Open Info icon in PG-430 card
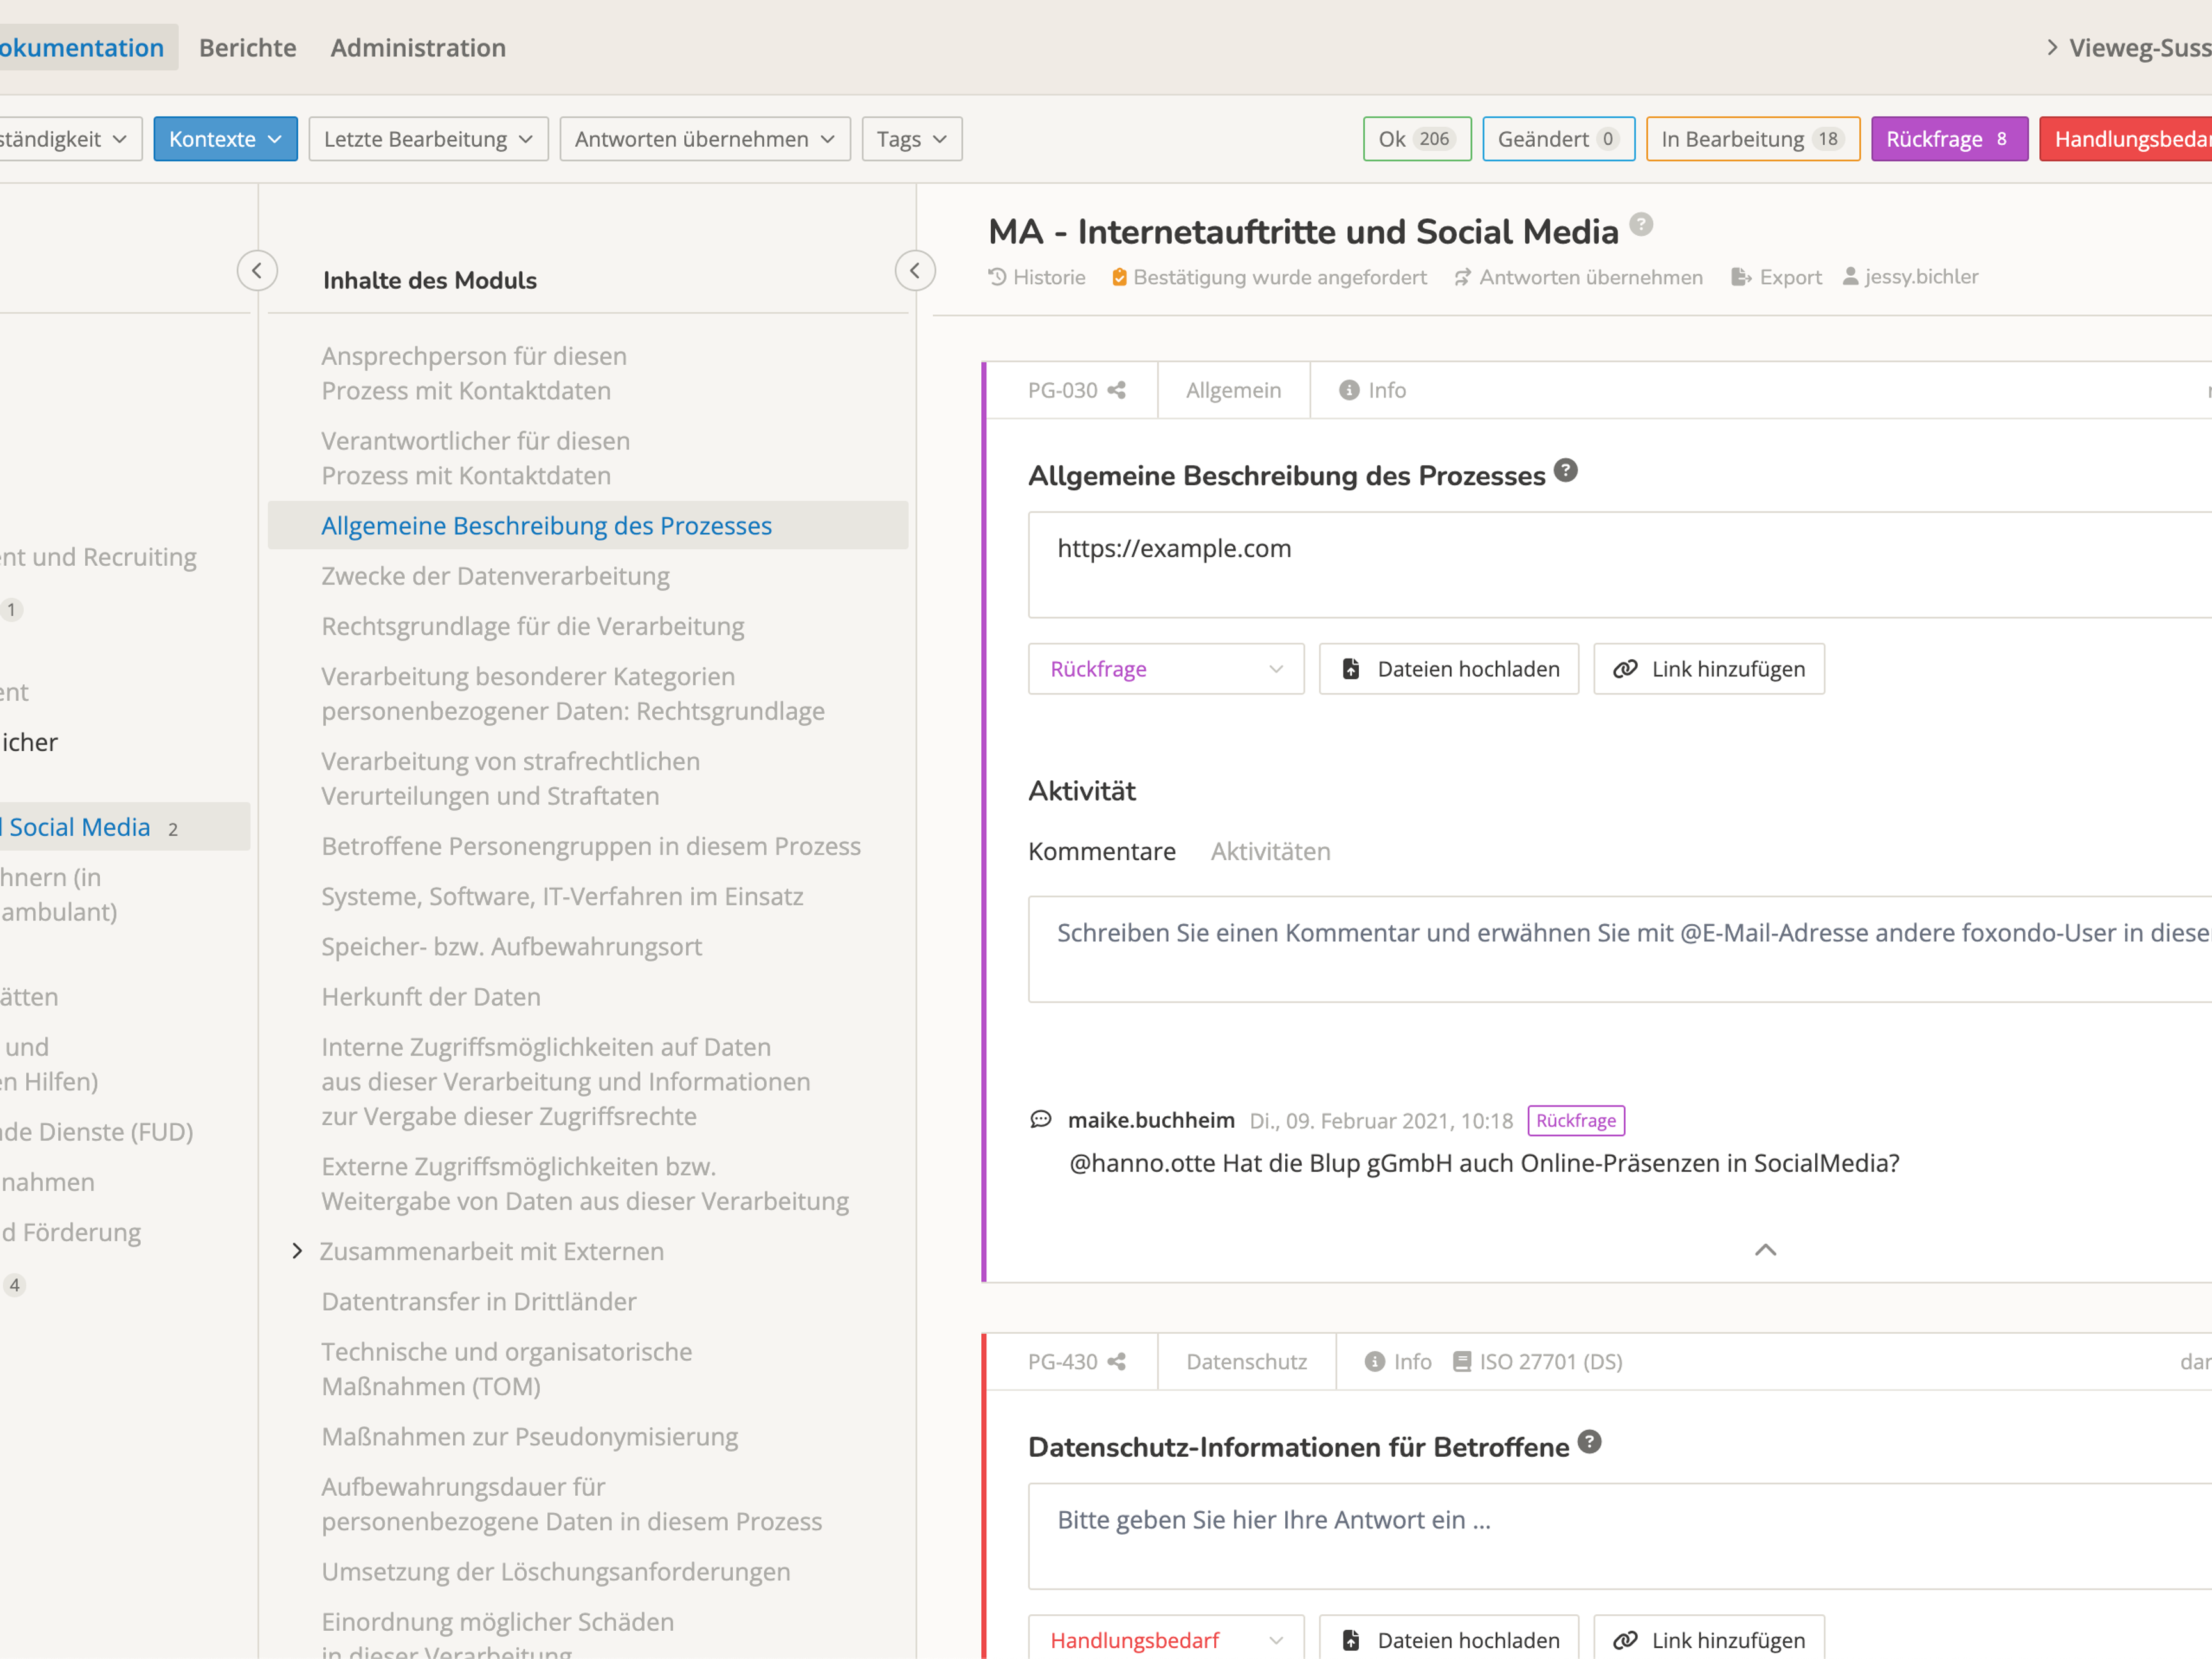This screenshot has width=2212, height=1659. (x=1398, y=1361)
